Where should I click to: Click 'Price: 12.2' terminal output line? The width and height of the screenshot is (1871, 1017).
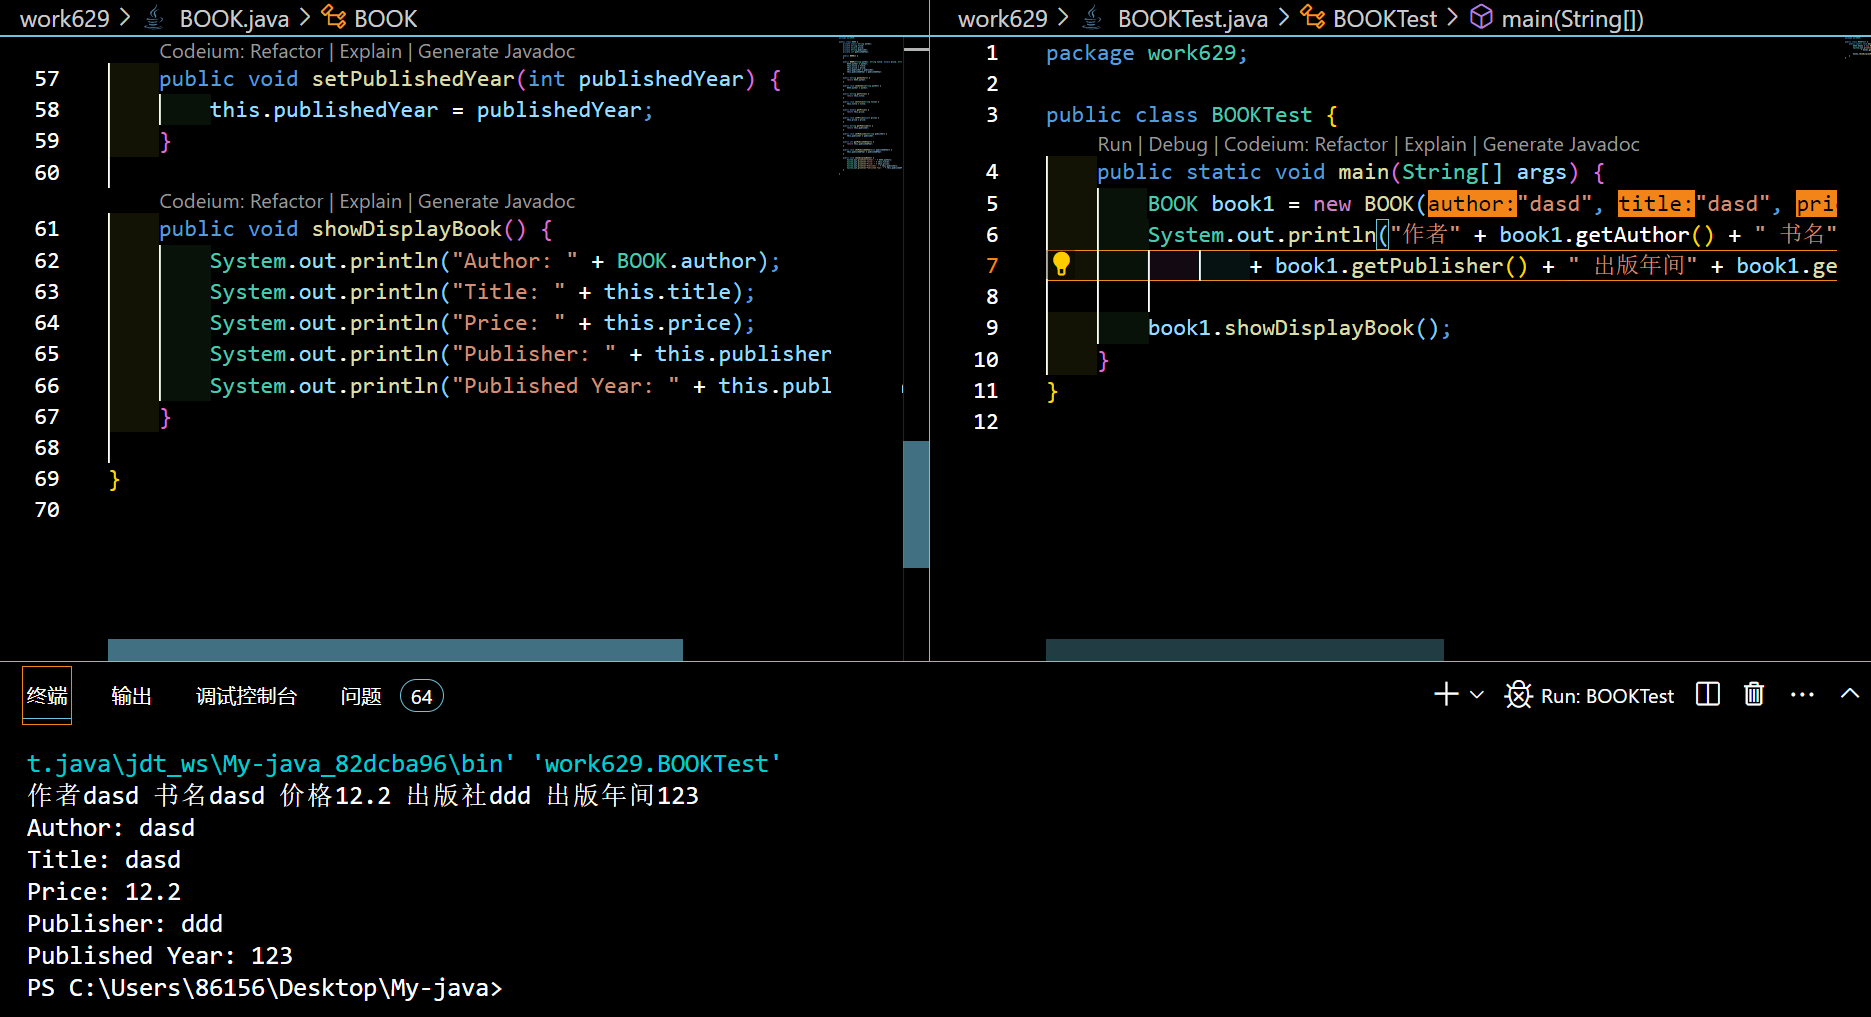point(104,892)
